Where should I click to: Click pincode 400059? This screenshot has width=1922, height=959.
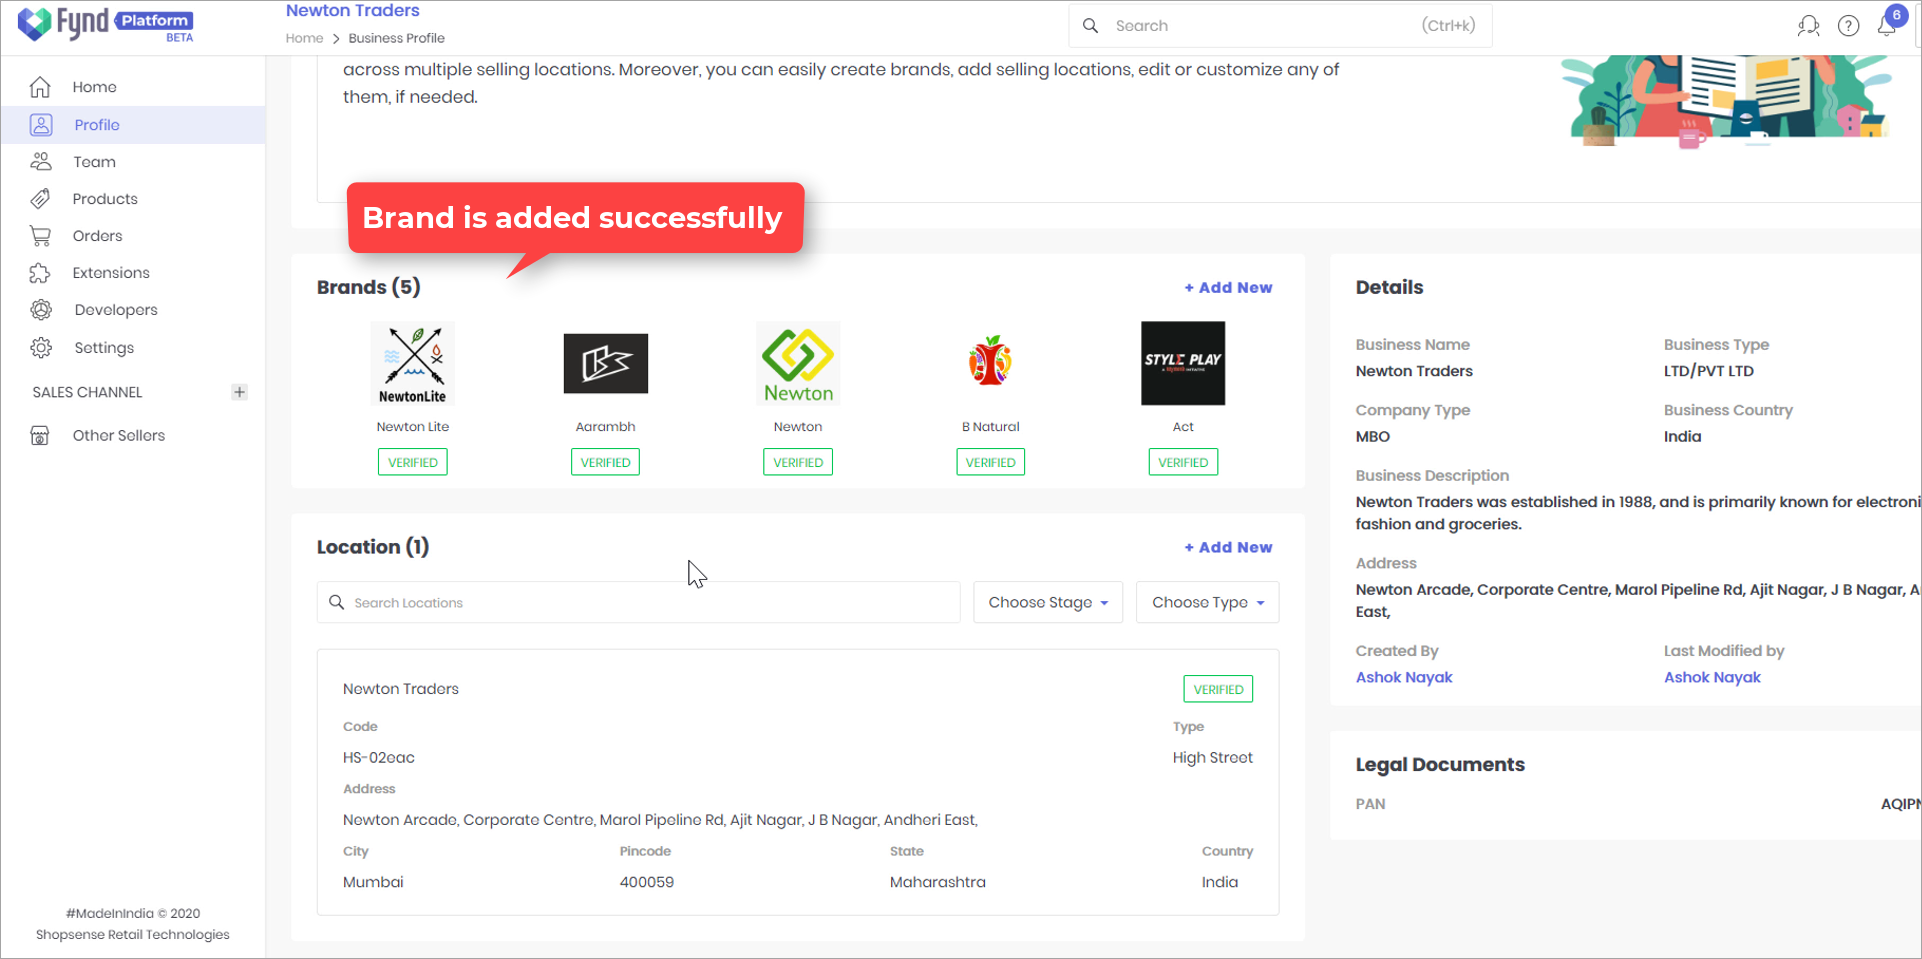coord(647,882)
